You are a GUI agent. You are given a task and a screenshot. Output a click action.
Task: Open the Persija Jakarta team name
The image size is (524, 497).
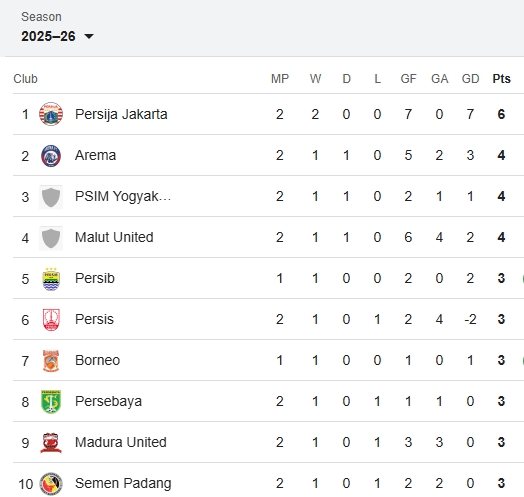(121, 114)
